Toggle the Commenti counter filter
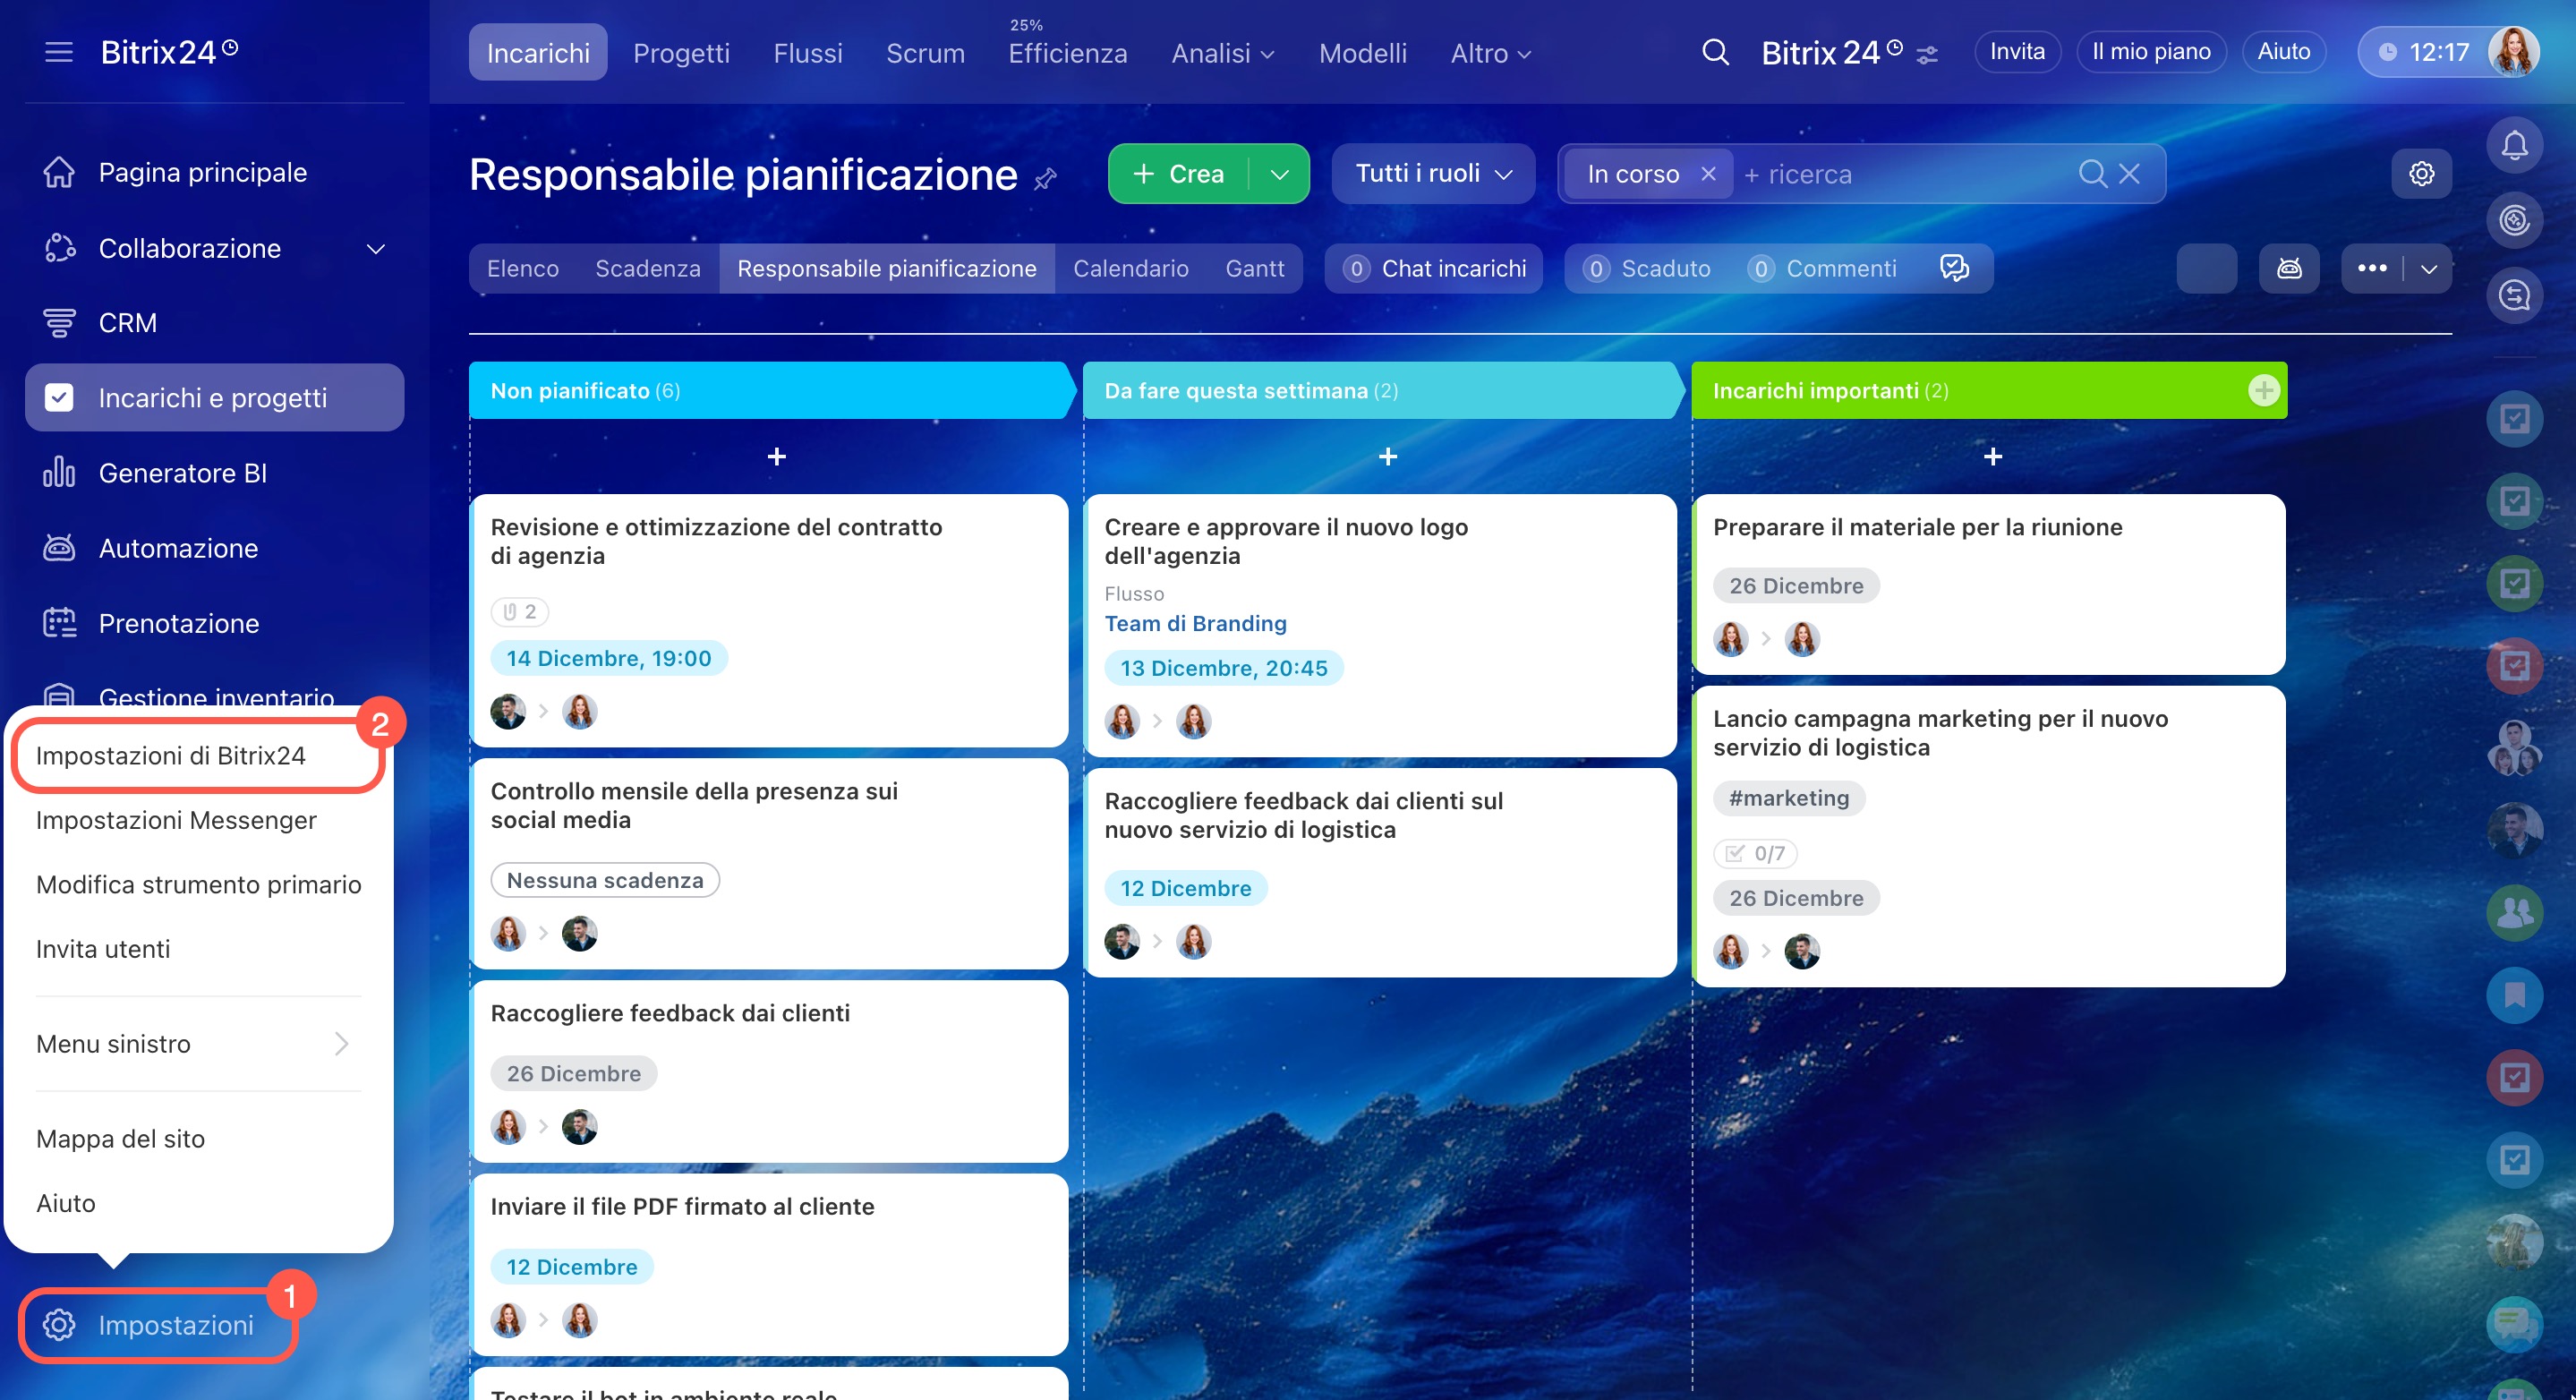Viewport: 2576px width, 1400px height. pos(1822,268)
